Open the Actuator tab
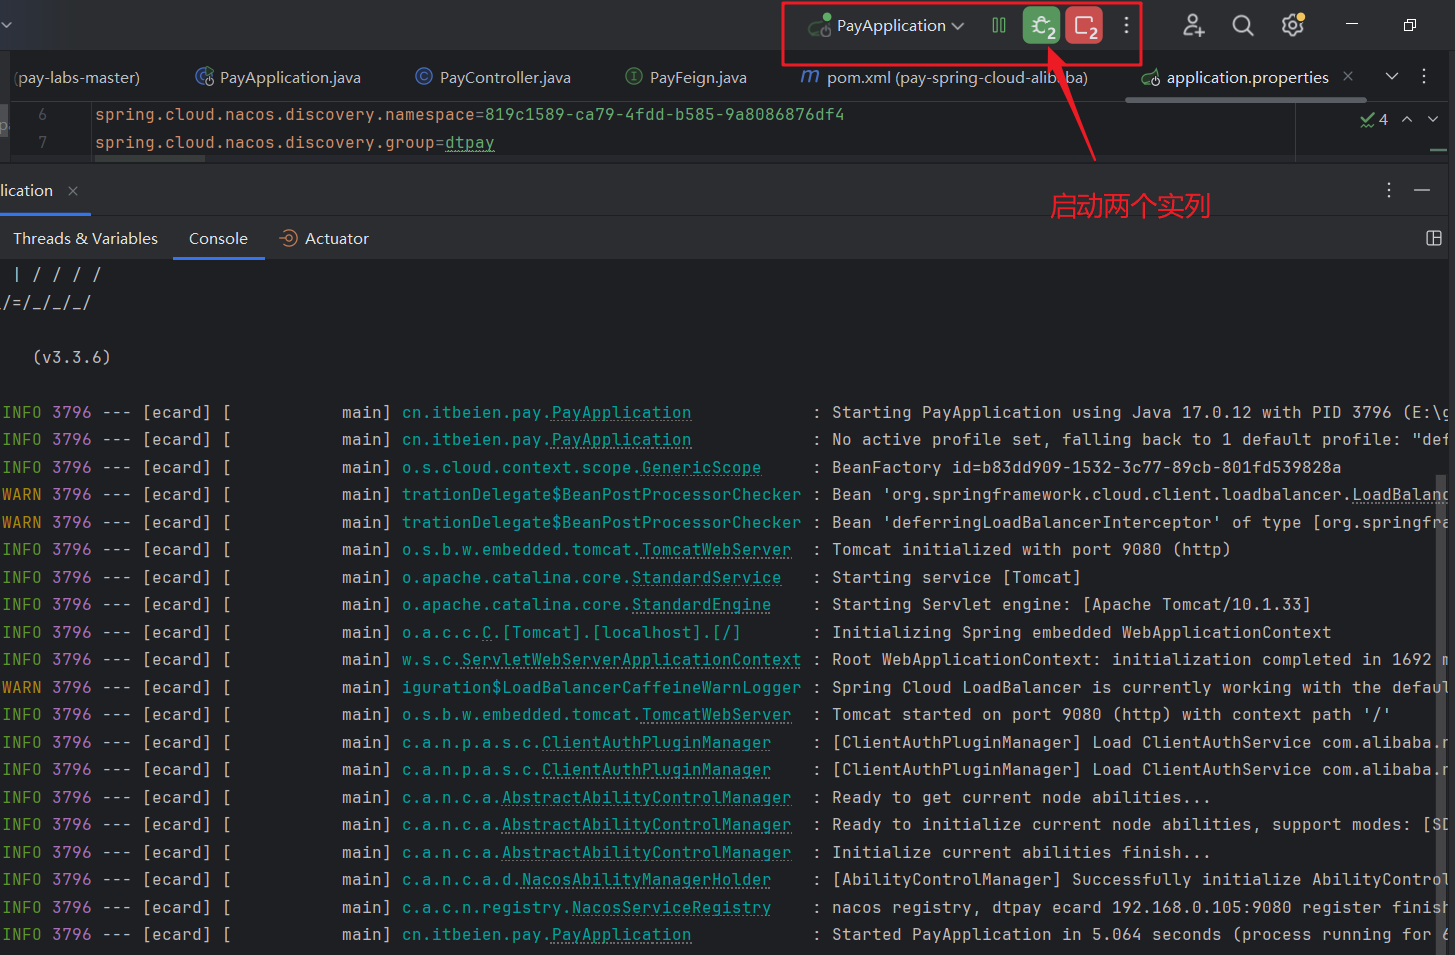Screen dimensions: 1455x955 click(324, 239)
